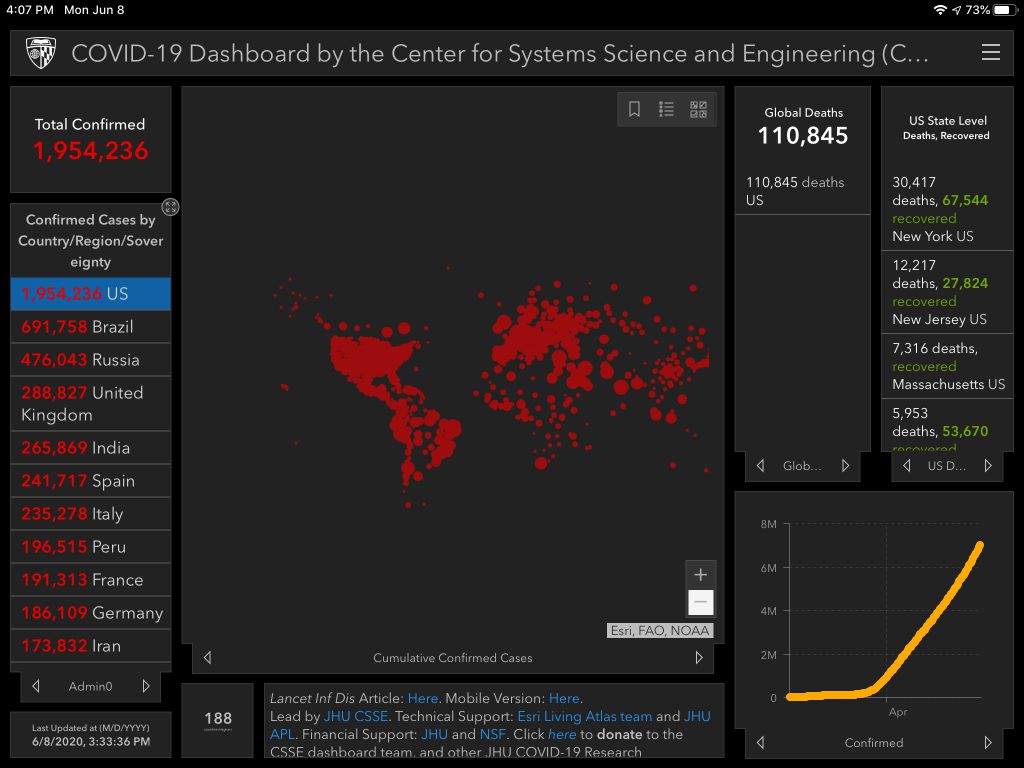The width and height of the screenshot is (1024, 768).
Task: Switch to next map after Cumulative Confirmed Cases
Action: pos(699,658)
